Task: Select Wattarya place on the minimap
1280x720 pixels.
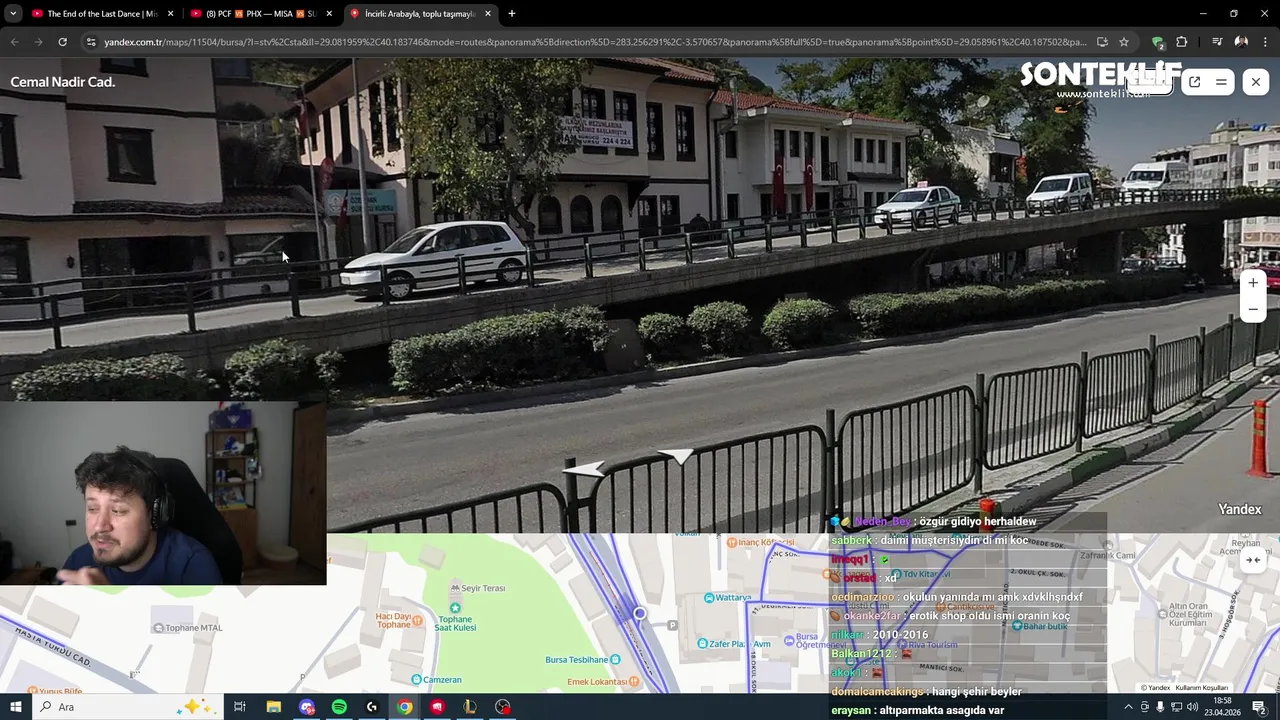Action: (x=727, y=598)
